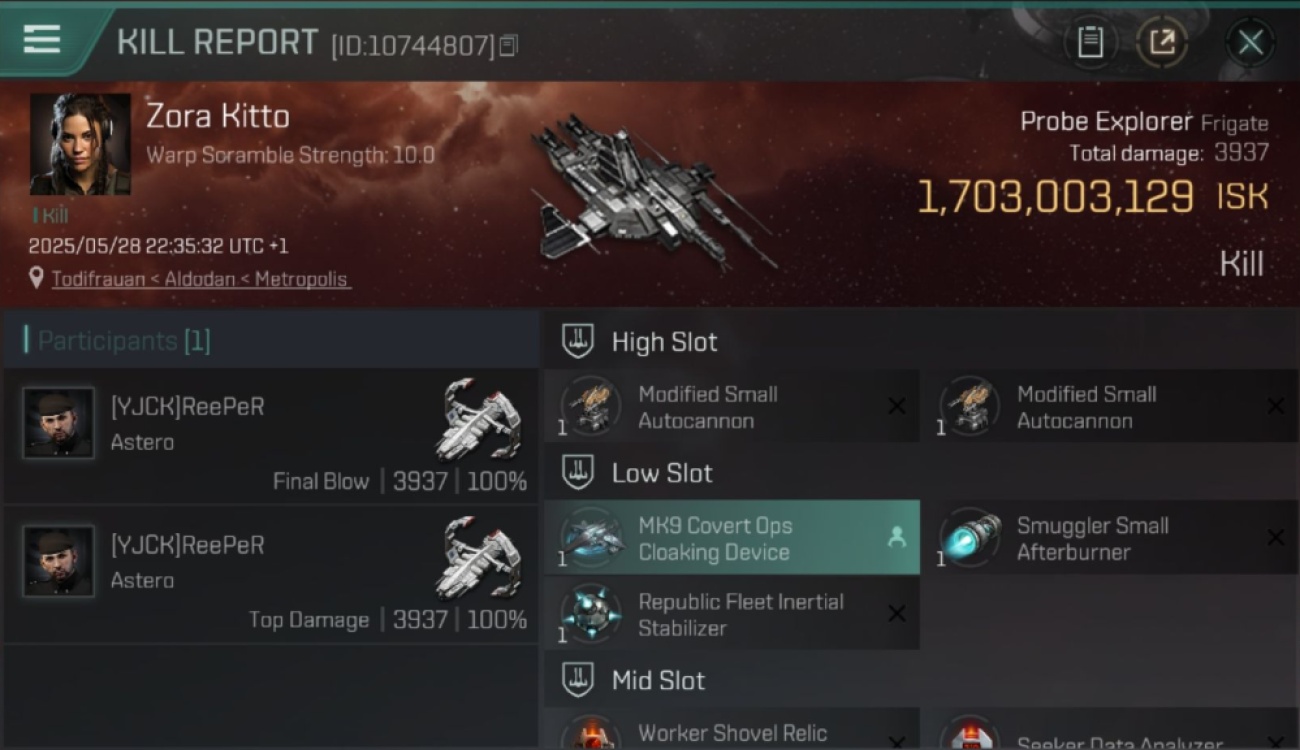Click the person icon on Cloaking Device
Image resolution: width=1300 pixels, height=750 pixels.
click(x=896, y=538)
